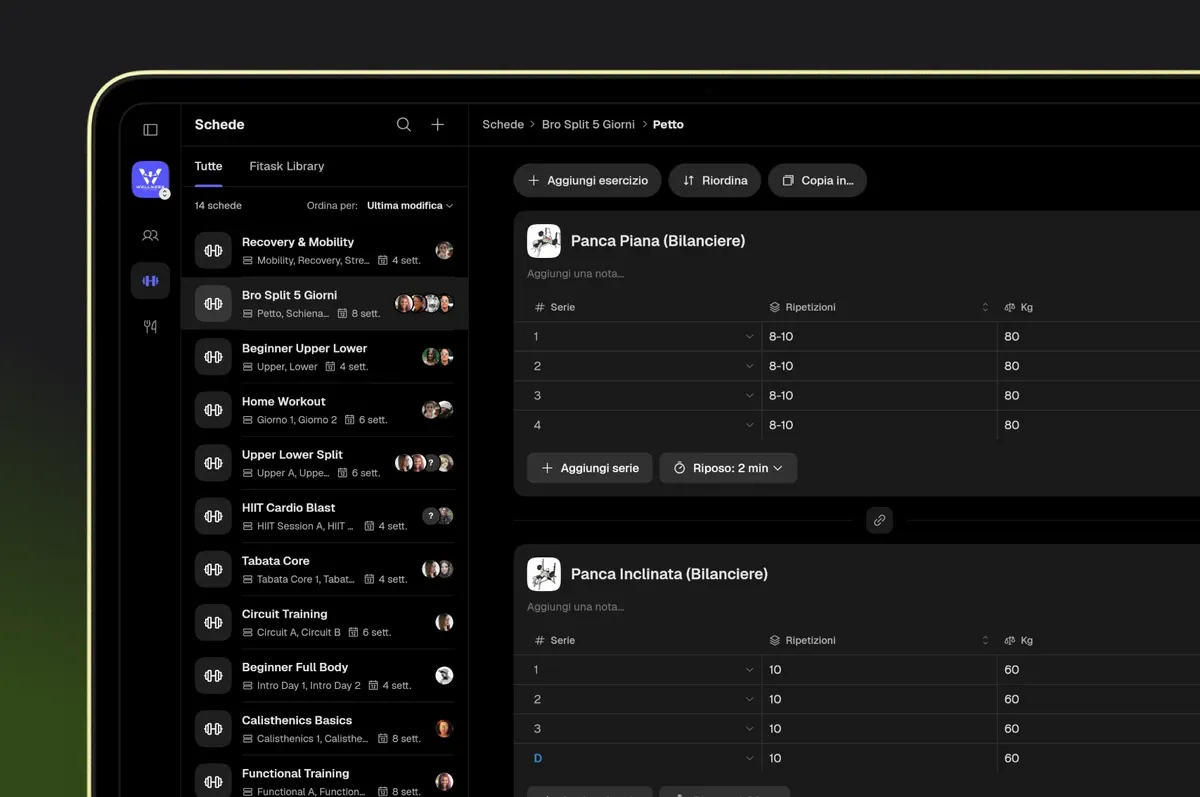This screenshot has width=1200, height=797.
Task: Click Aggiungi esercizio button
Action: click(588, 180)
